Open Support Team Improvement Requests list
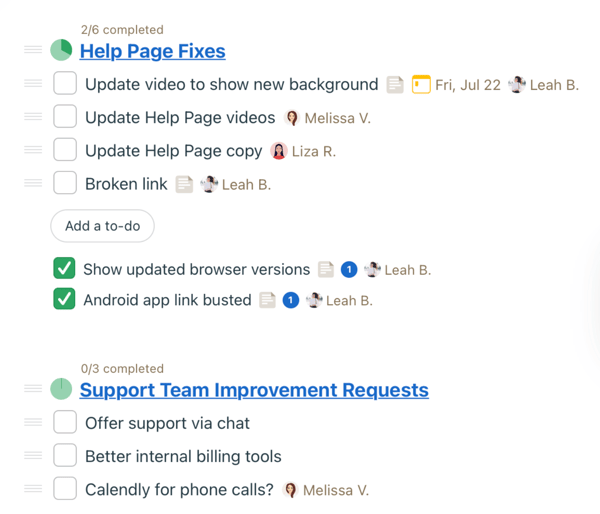 (x=254, y=390)
